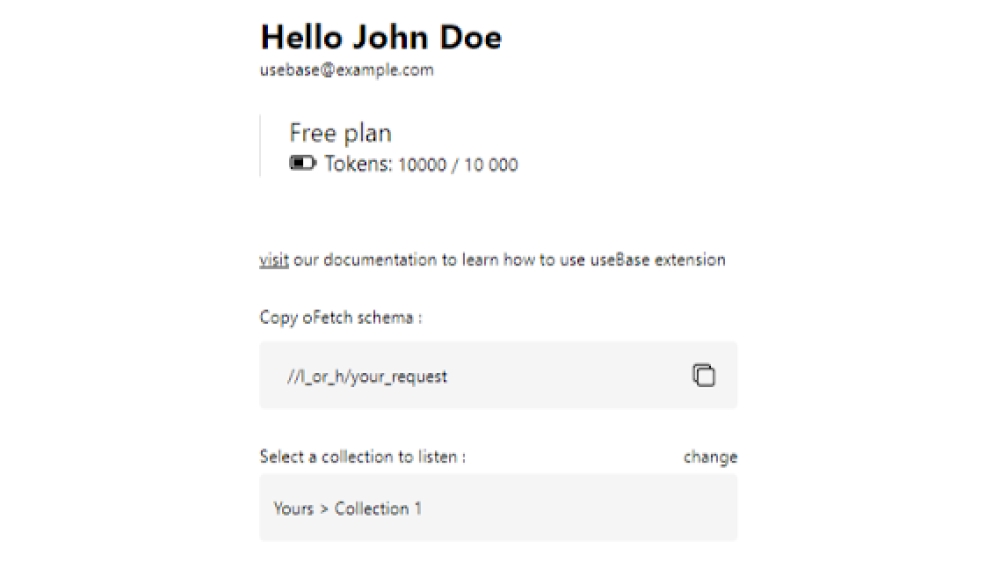Click the //l_or_h/your_request schema field
1000x563 pixels.
pos(366,377)
